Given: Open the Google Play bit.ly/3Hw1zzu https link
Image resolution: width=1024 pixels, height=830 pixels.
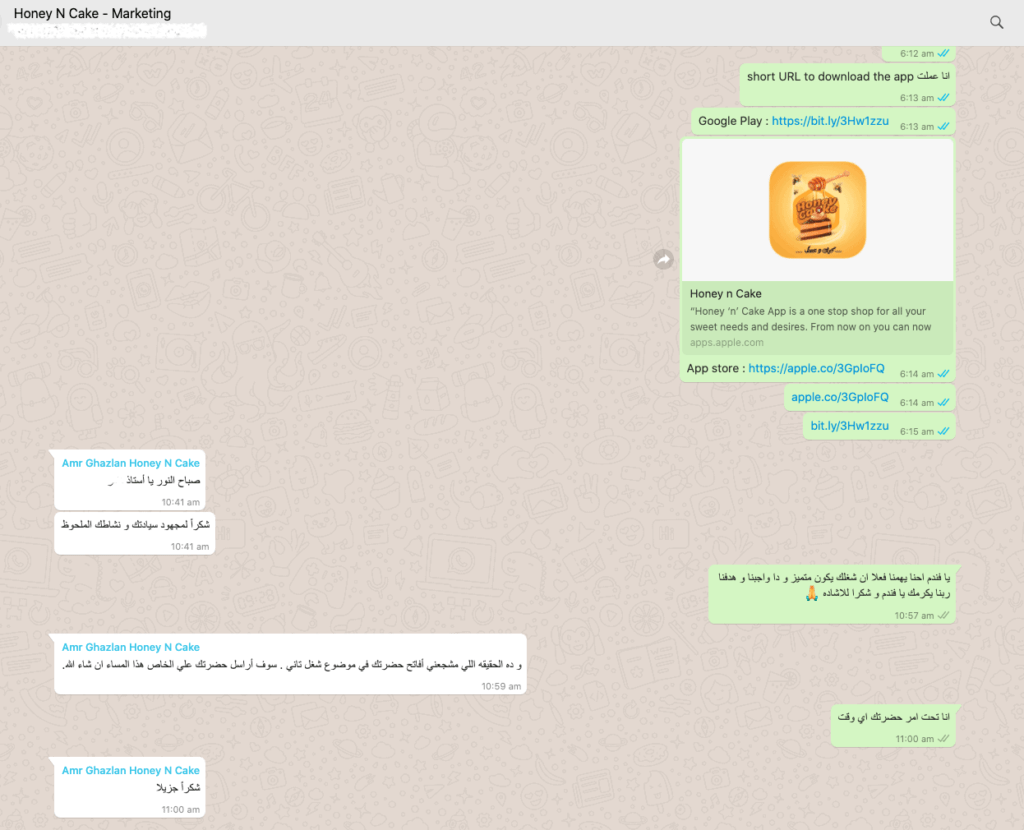Looking at the screenshot, I should [830, 121].
